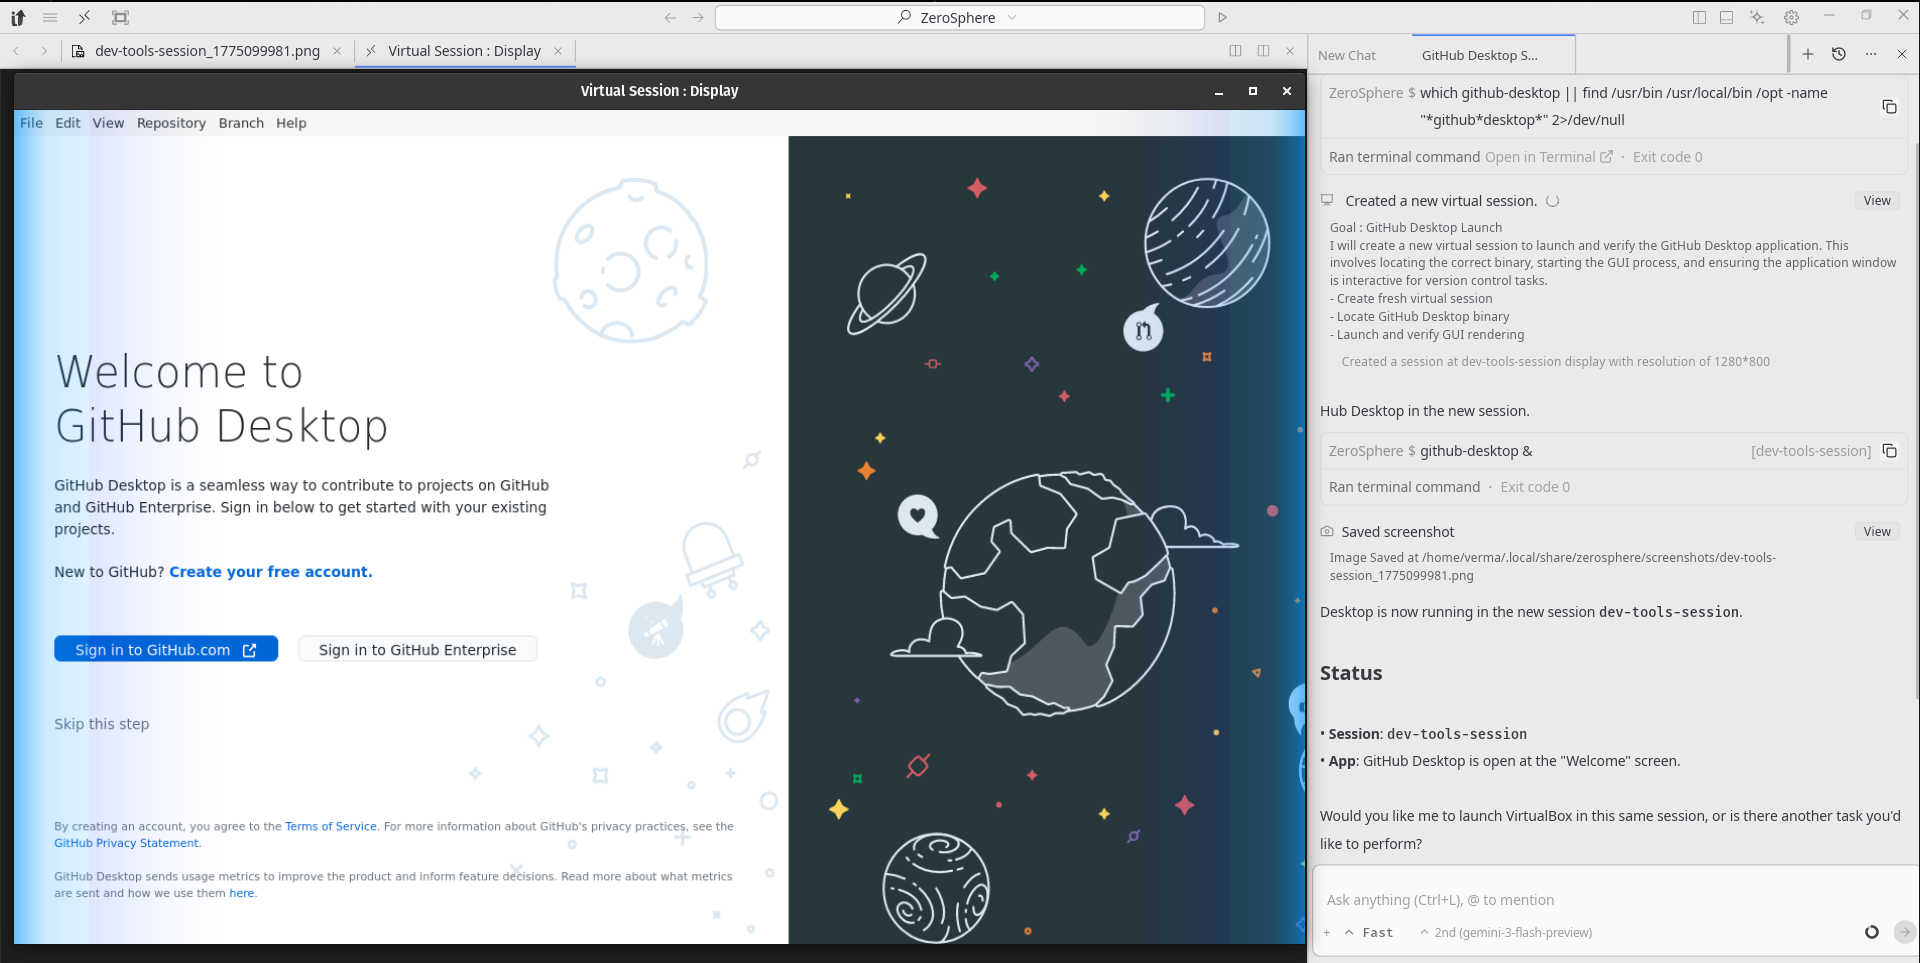Switch to the New Chat tab
This screenshot has width=1920, height=963.
tap(1347, 55)
